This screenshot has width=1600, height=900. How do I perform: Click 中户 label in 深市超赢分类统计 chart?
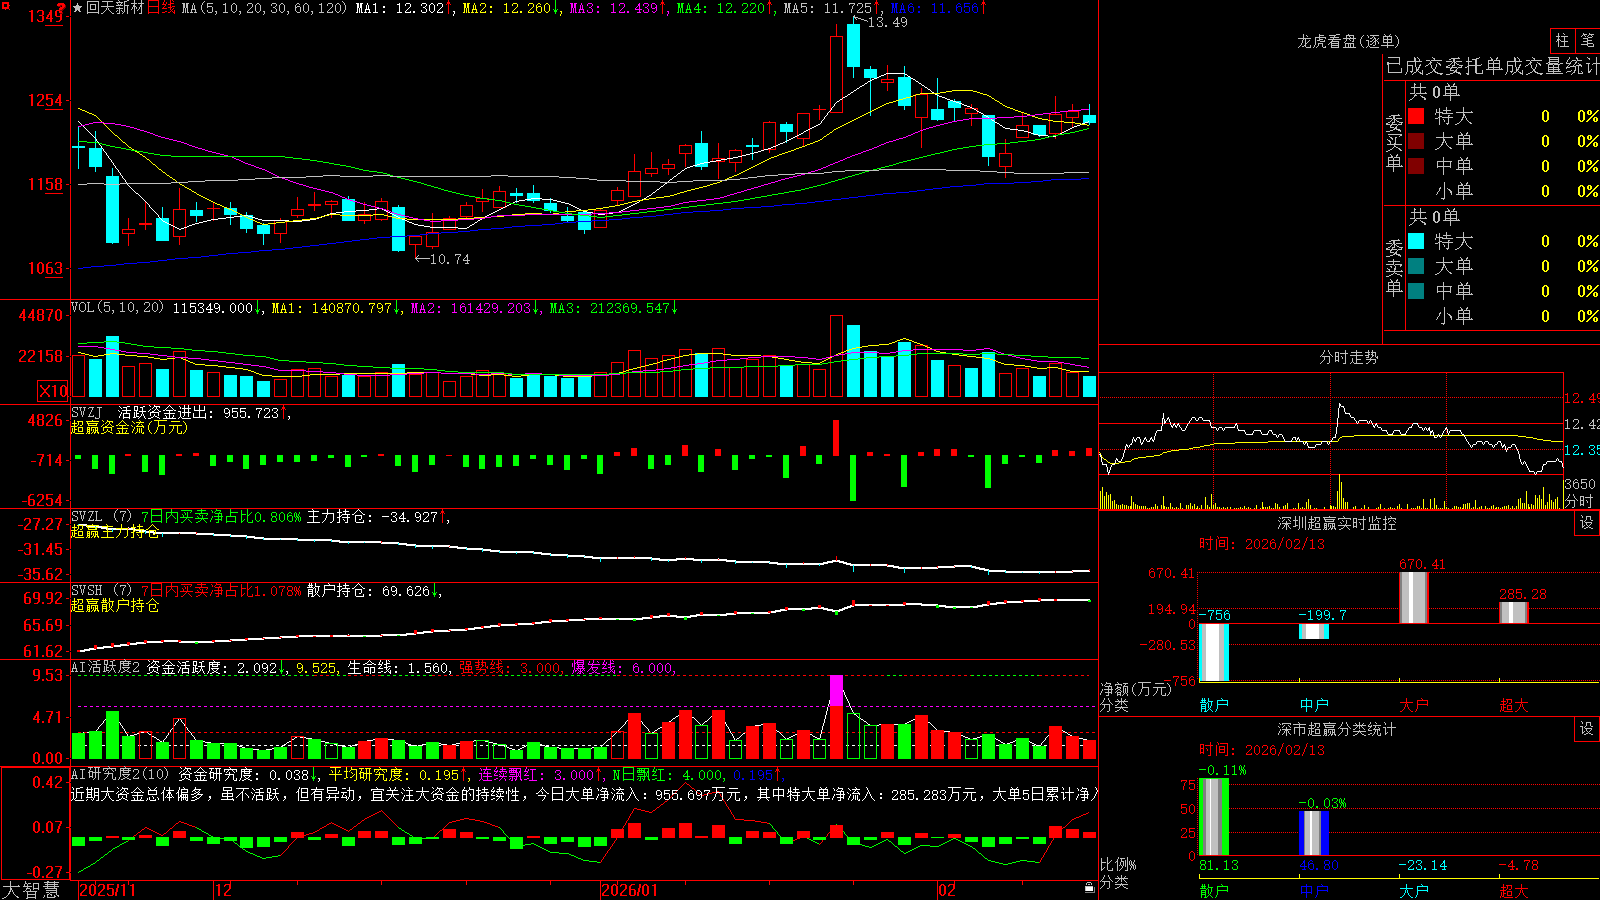pyautogui.click(x=1314, y=890)
